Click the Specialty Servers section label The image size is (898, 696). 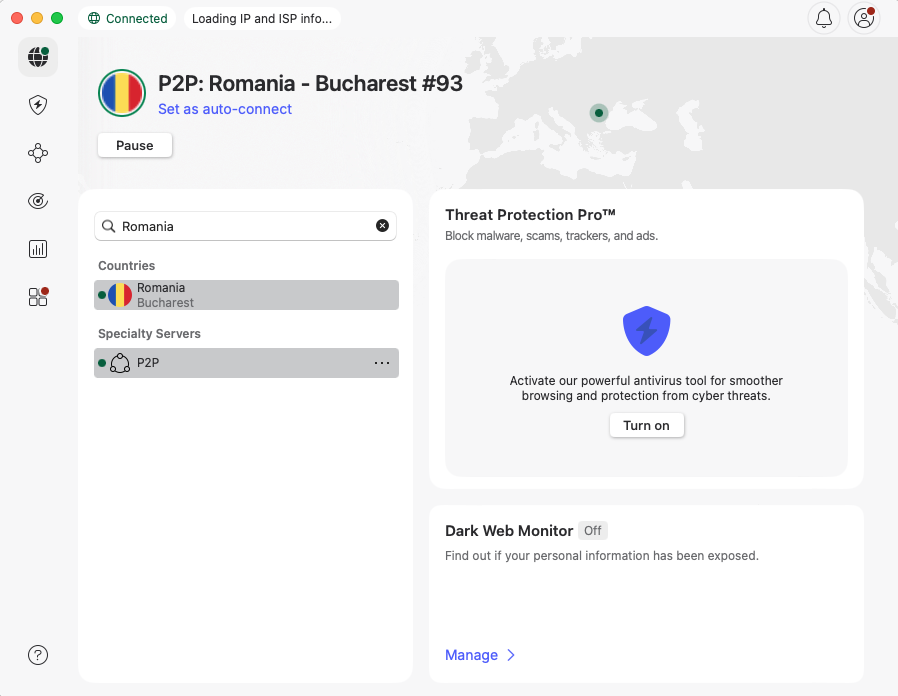point(149,333)
